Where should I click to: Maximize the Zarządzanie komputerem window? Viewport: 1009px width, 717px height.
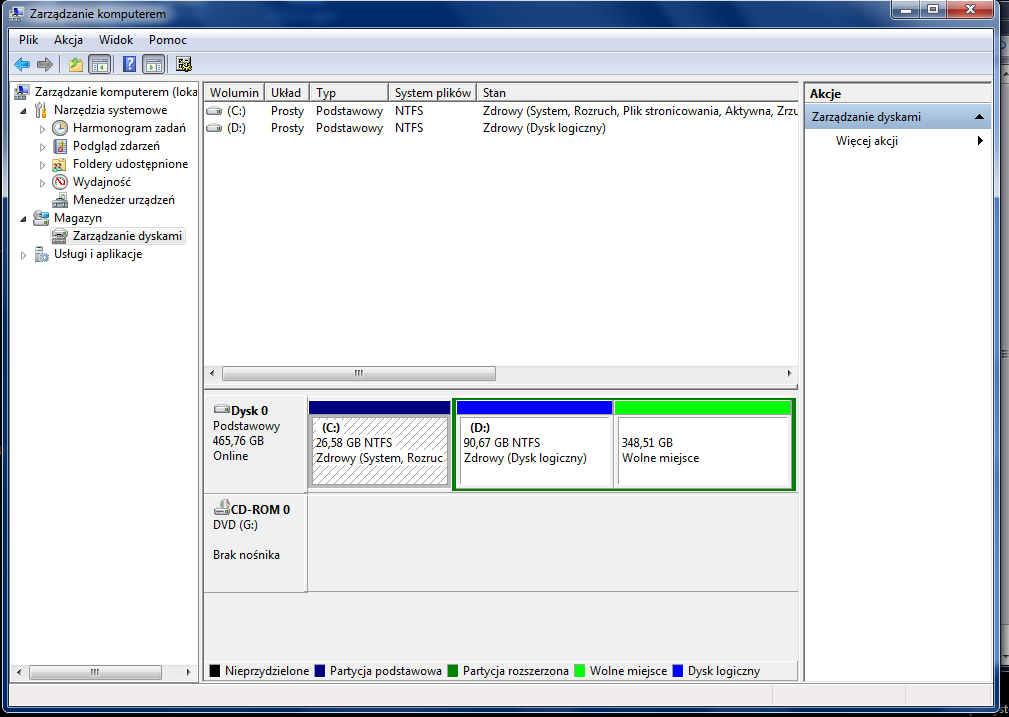[x=933, y=9]
